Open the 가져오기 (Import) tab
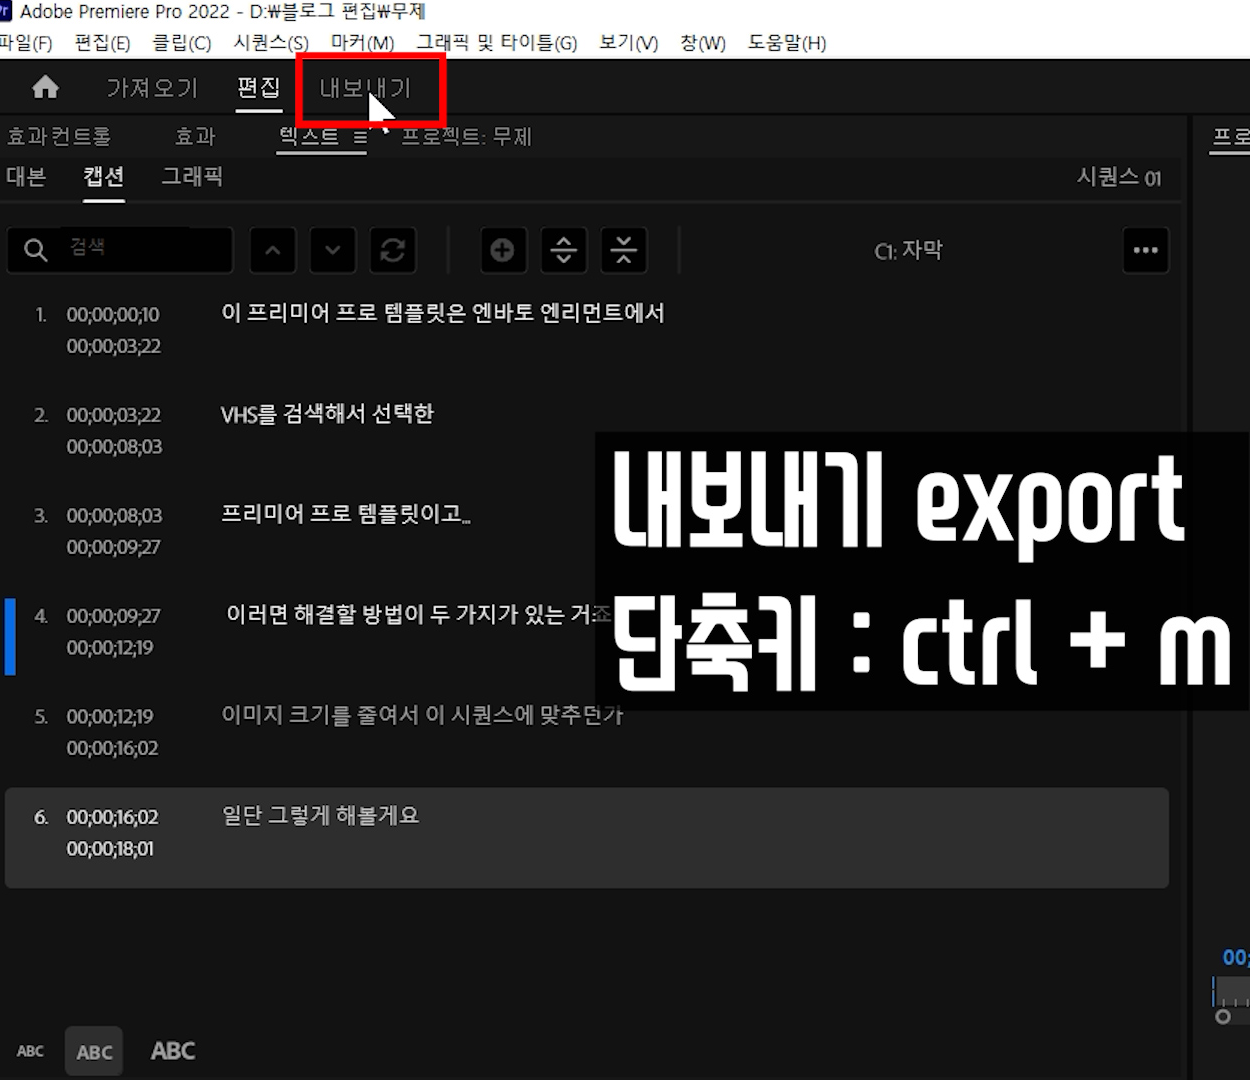1250x1080 pixels. (x=152, y=88)
